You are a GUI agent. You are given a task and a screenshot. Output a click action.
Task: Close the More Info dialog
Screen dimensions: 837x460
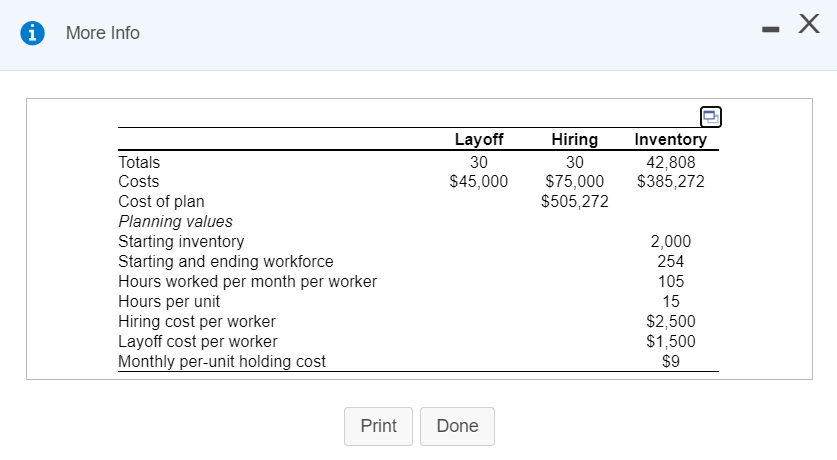(x=809, y=24)
